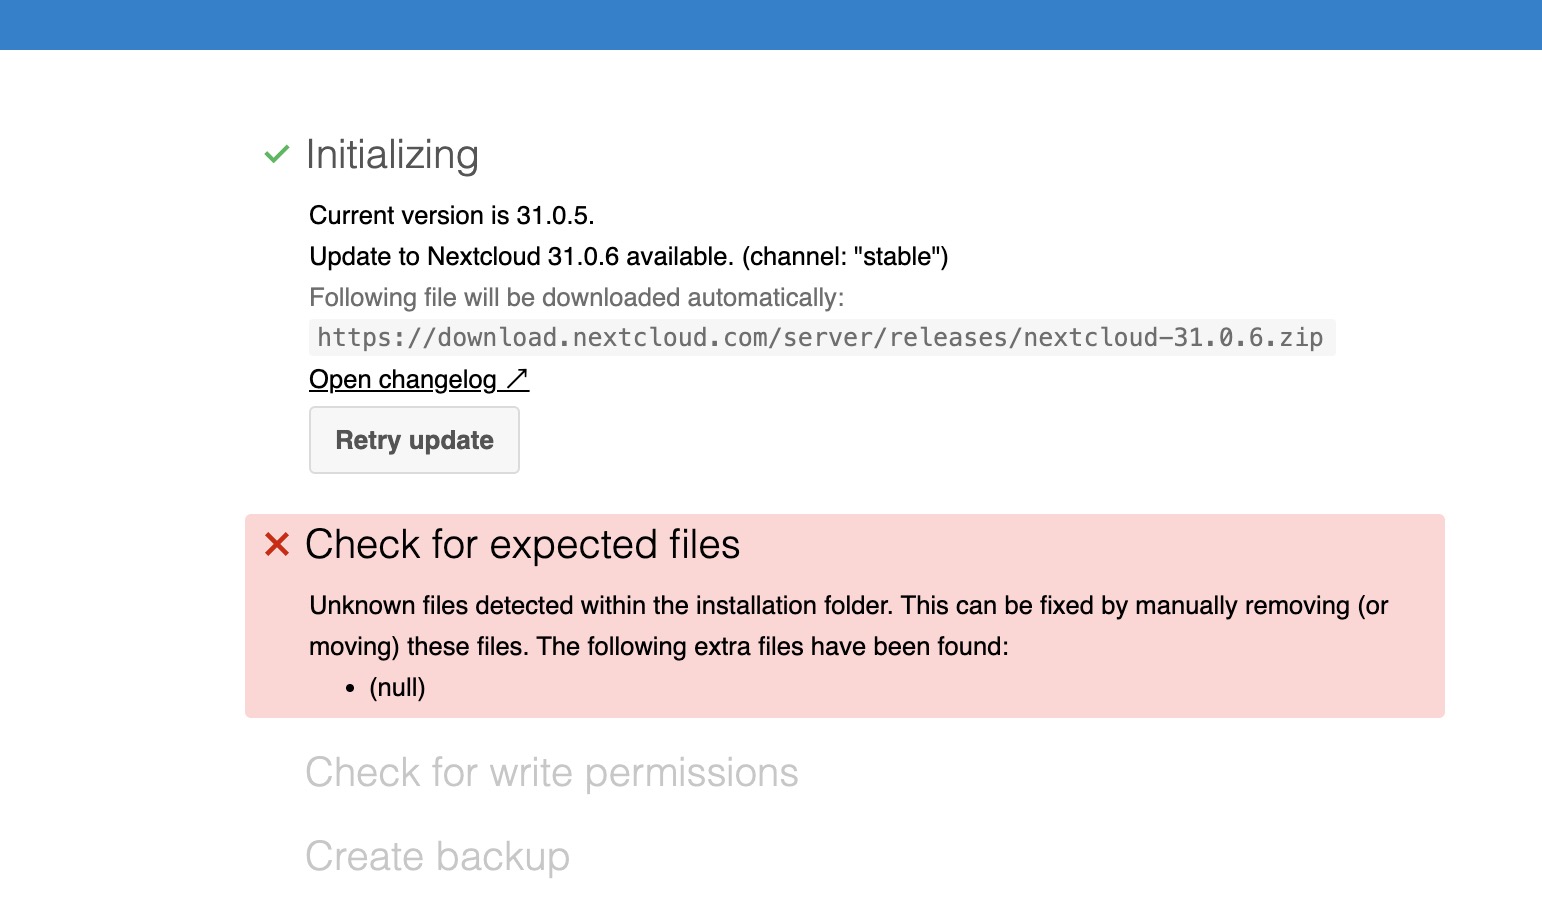Click the Following file will be downloaded text
The height and width of the screenshot is (918, 1542).
(x=577, y=298)
